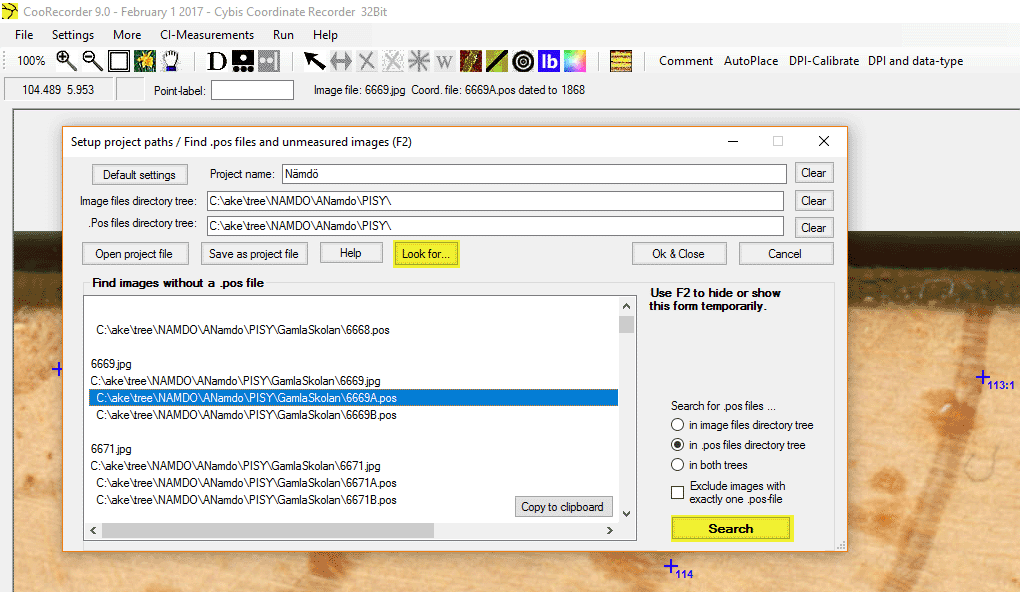The height and width of the screenshot is (592, 1020).
Task: Click the gray dots pattern icon
Action: click(269, 61)
